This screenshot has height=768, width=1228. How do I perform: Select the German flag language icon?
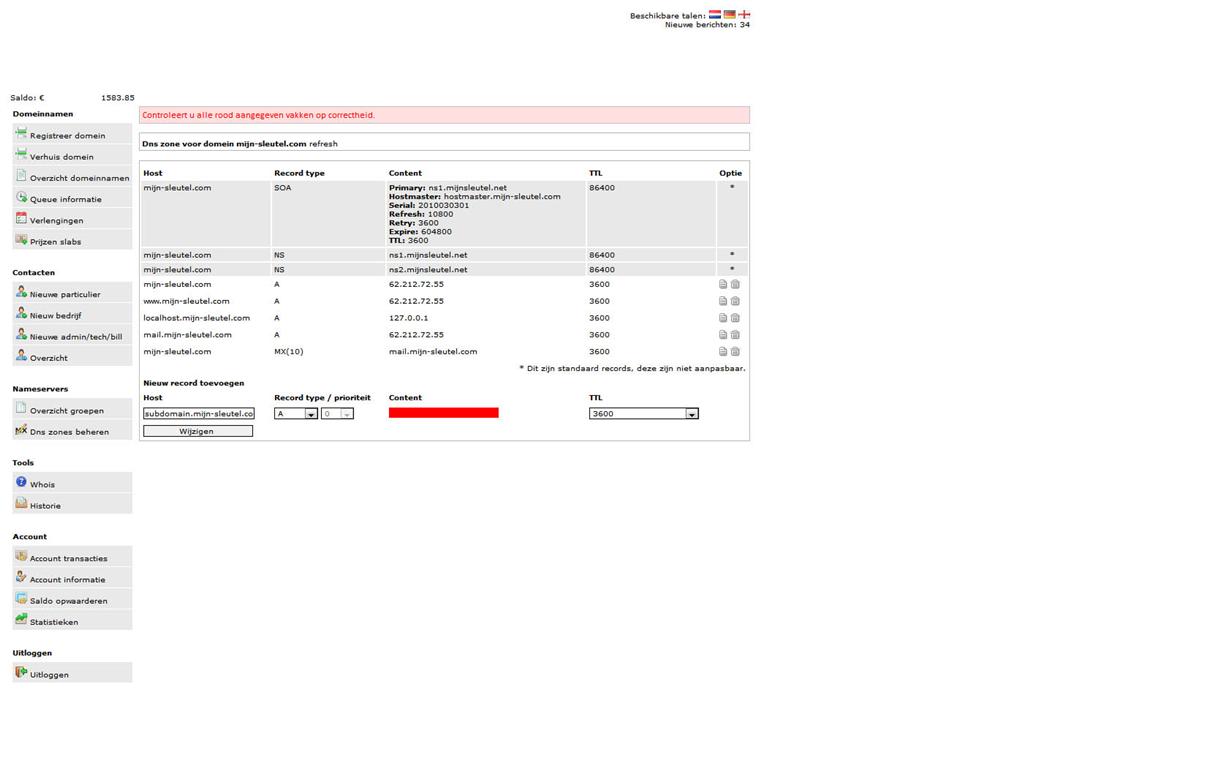click(x=729, y=15)
